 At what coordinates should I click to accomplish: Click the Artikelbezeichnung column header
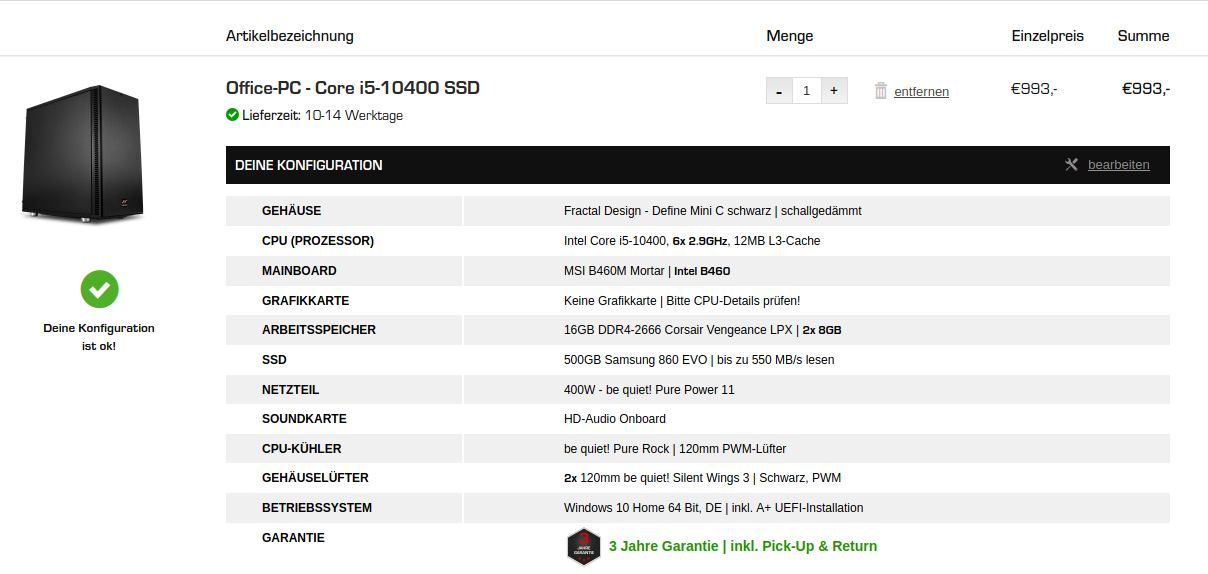tap(290, 36)
